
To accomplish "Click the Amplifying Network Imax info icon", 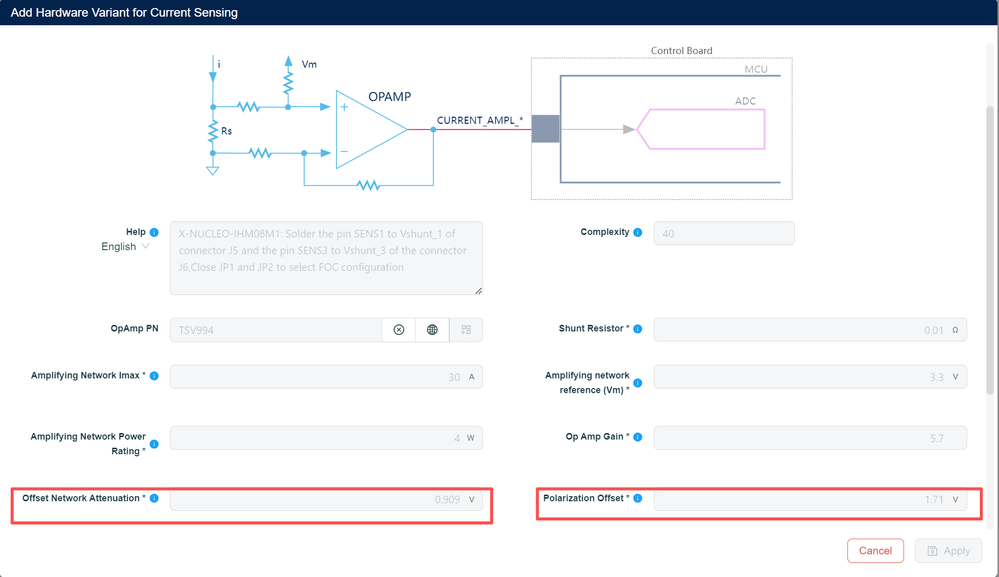I will (154, 376).
